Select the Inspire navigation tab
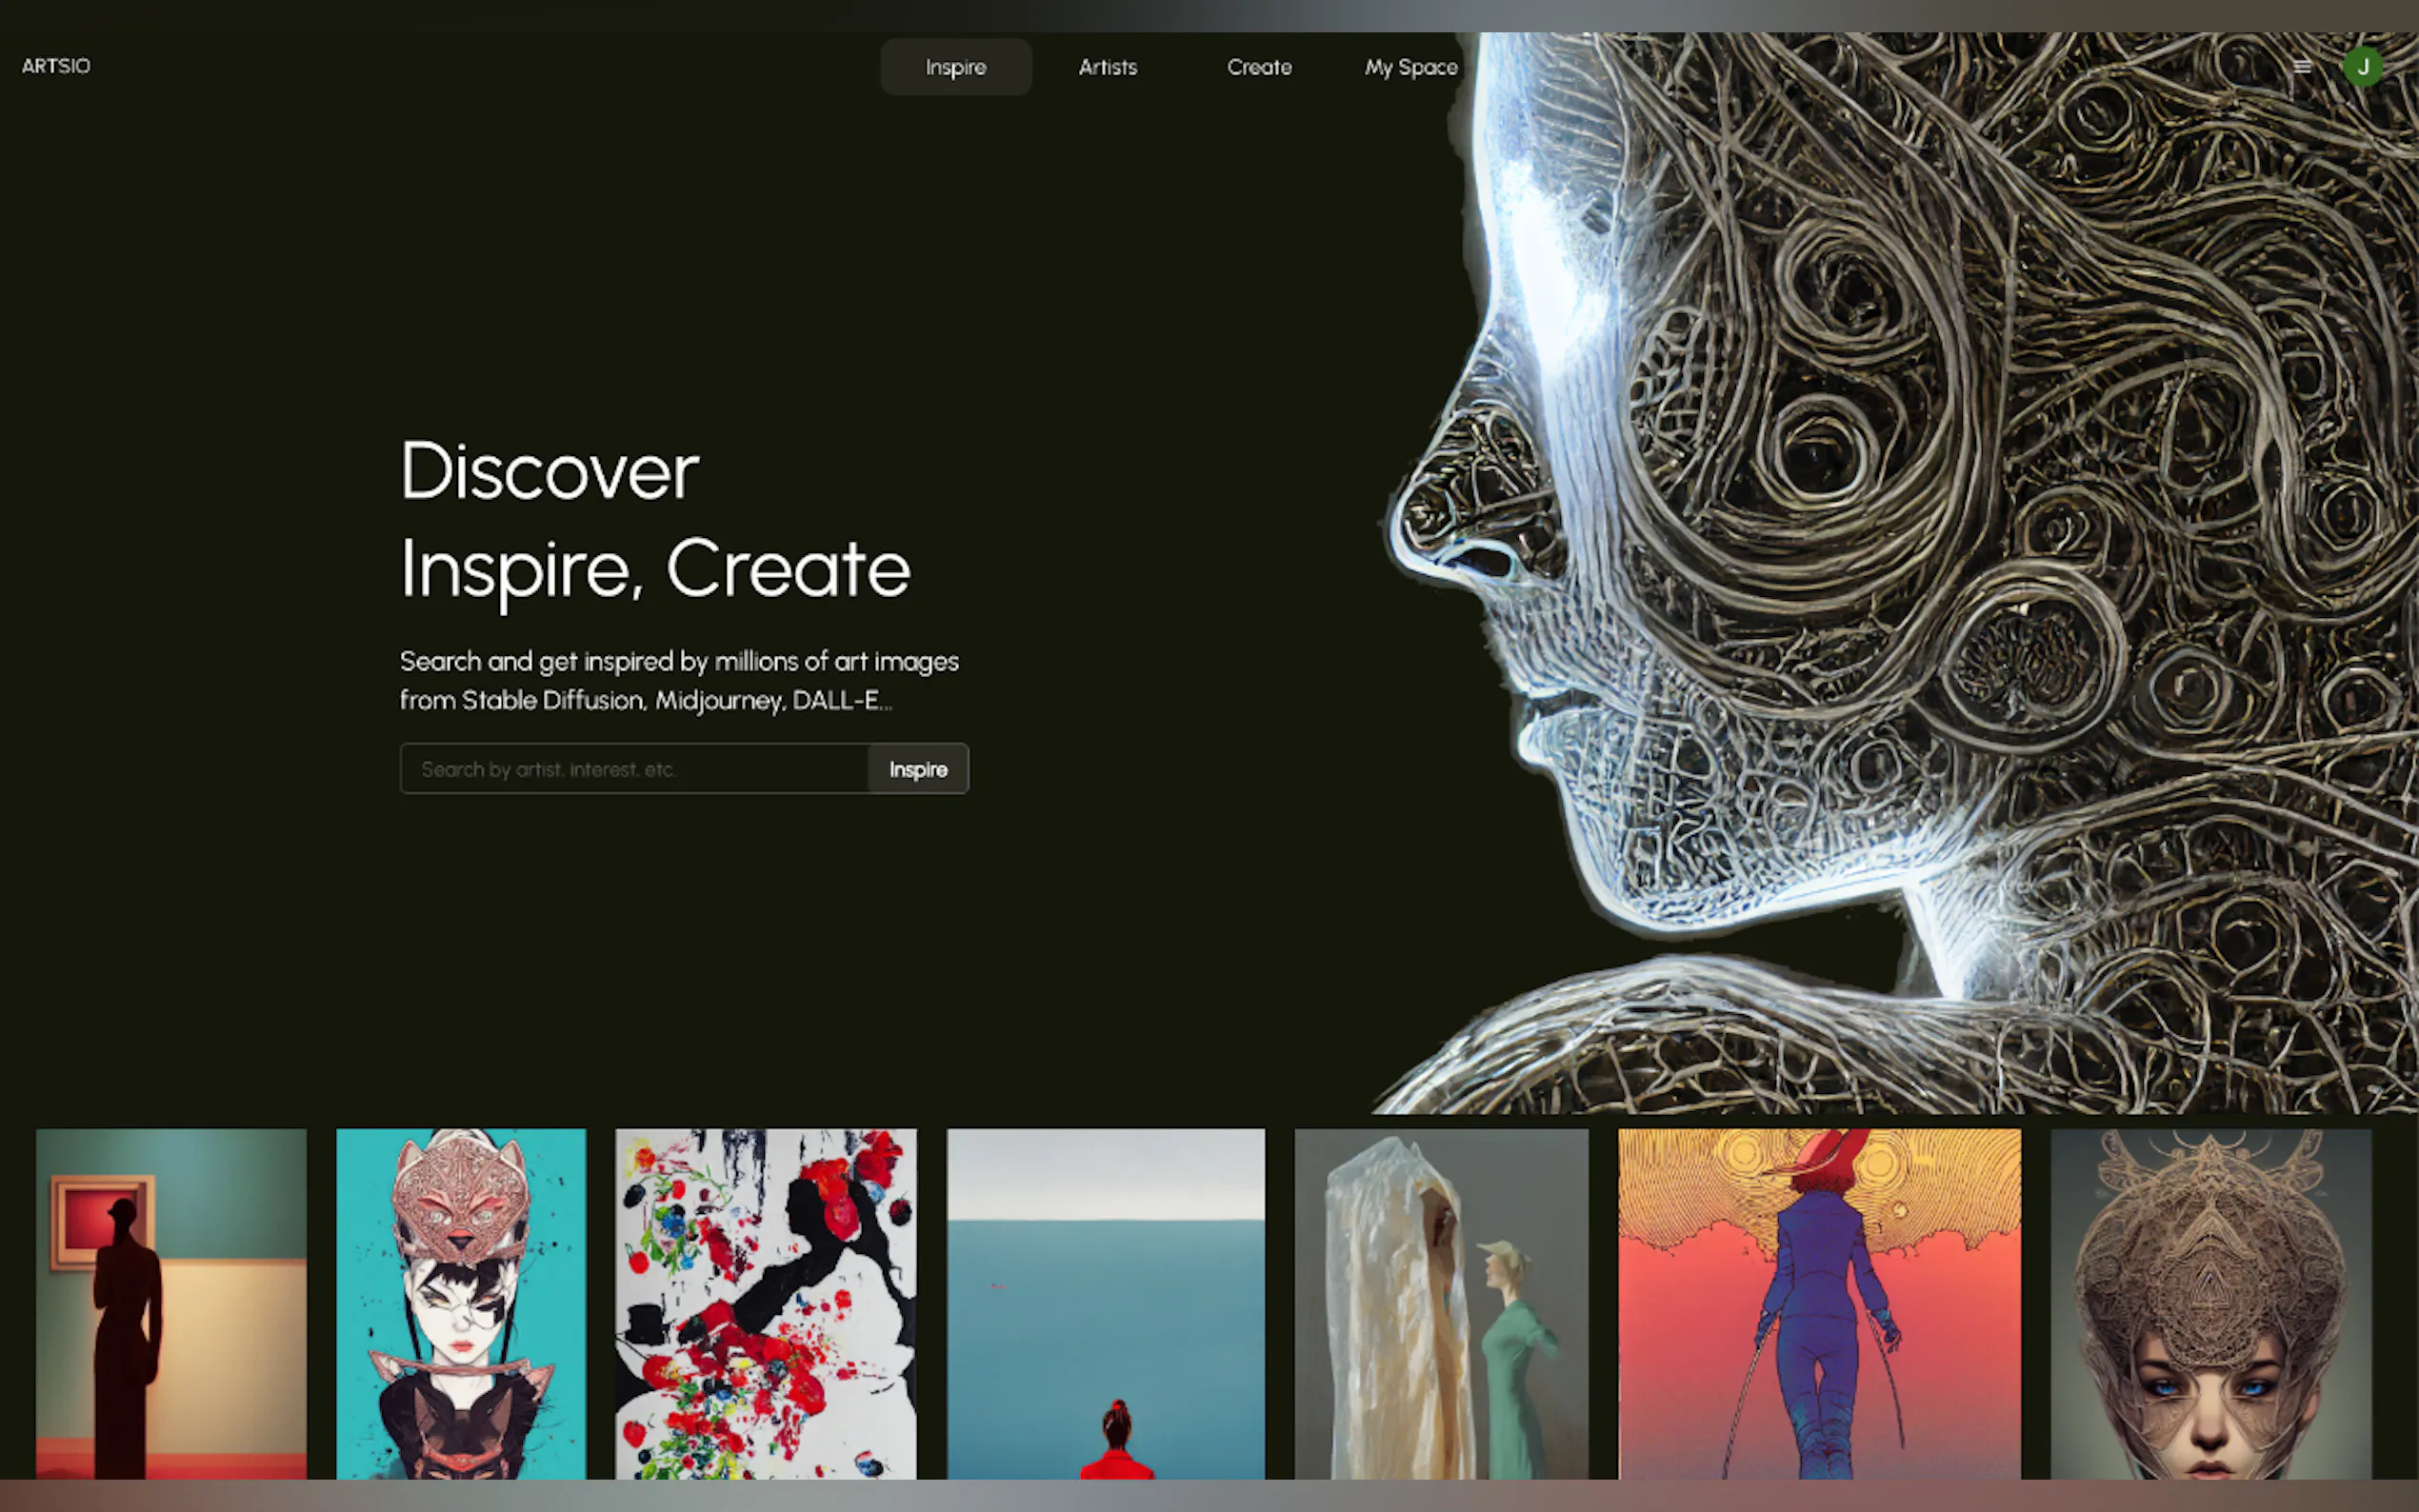 point(955,67)
